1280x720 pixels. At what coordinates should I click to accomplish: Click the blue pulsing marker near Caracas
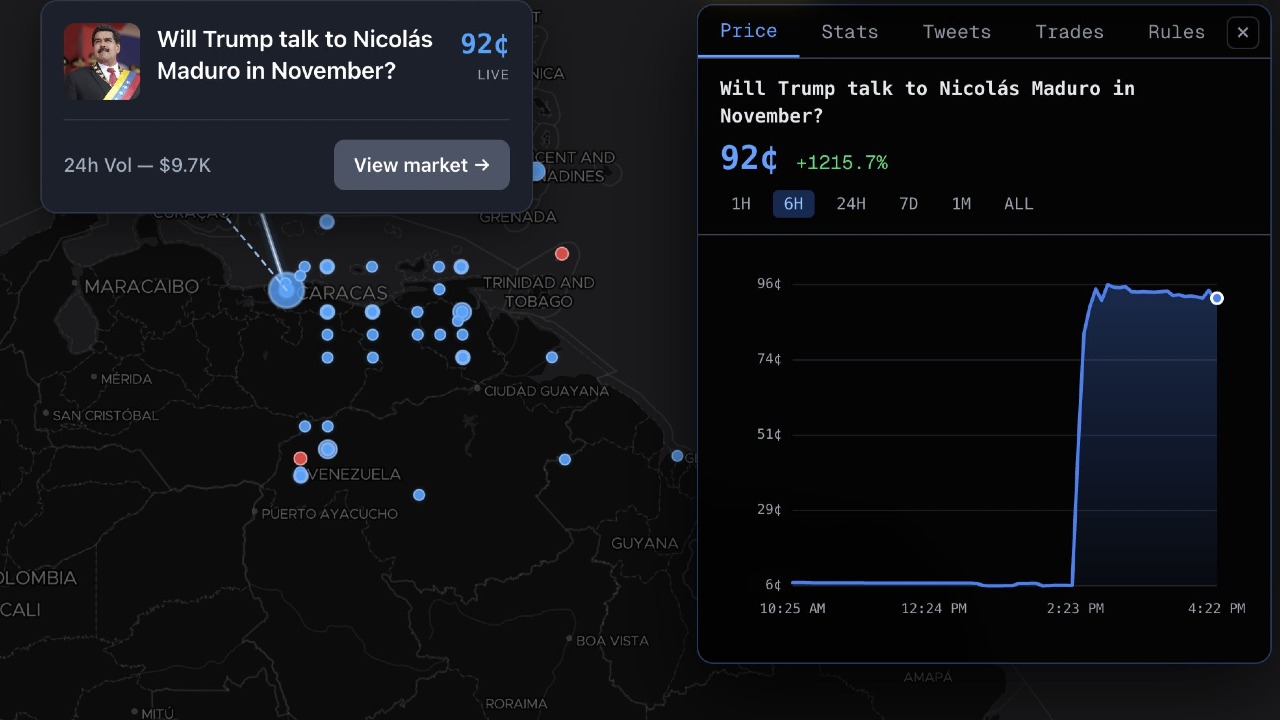pos(285,290)
